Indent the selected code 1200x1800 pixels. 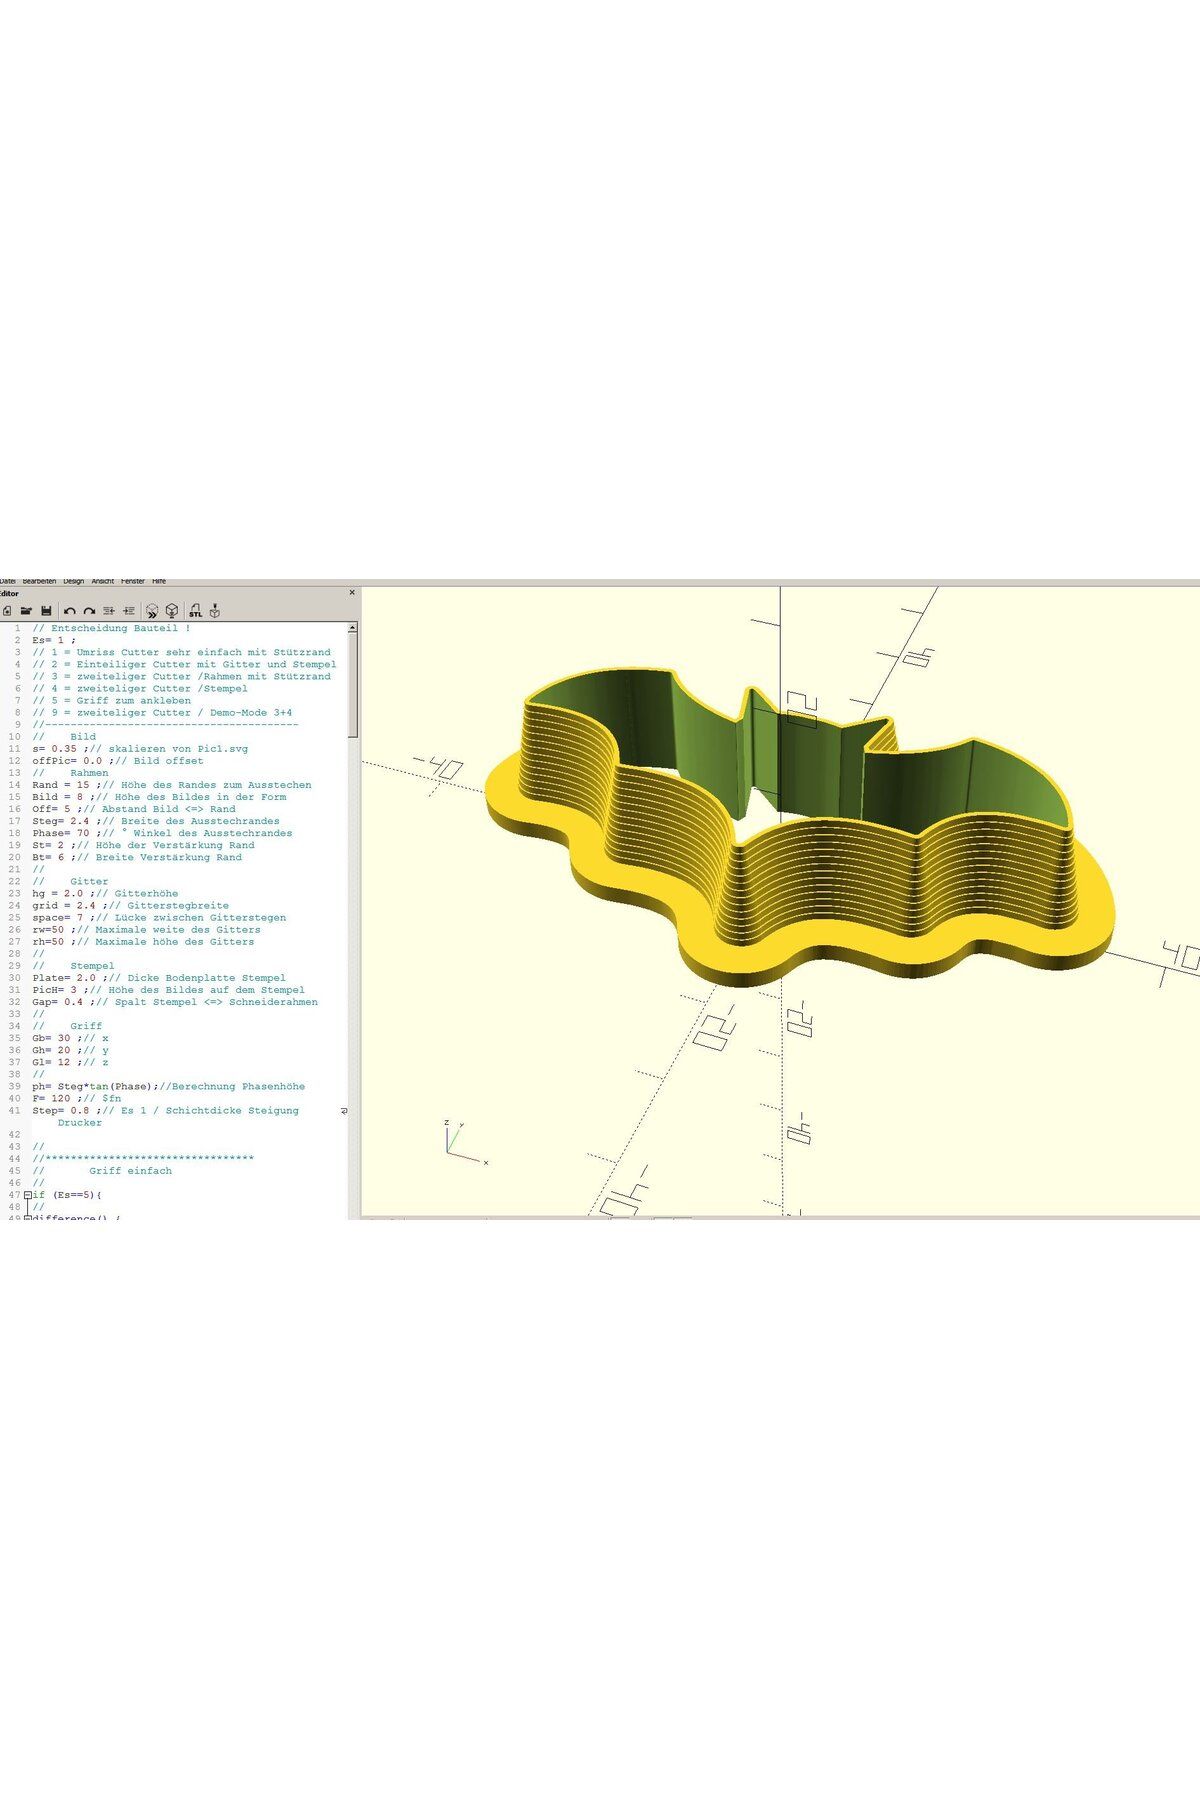coord(128,610)
